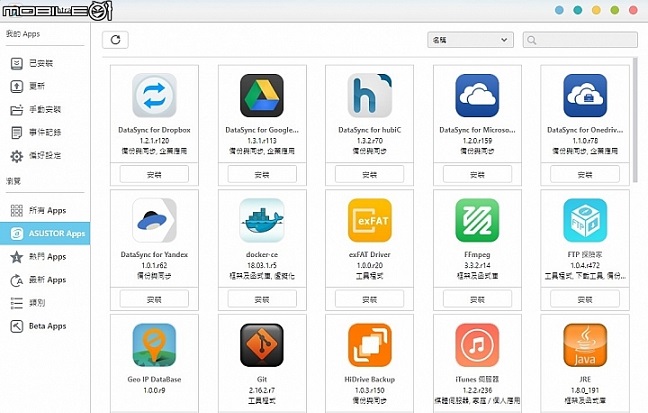Open FTP Explorer cube app icon
The height and width of the screenshot is (413, 648).
585,220
